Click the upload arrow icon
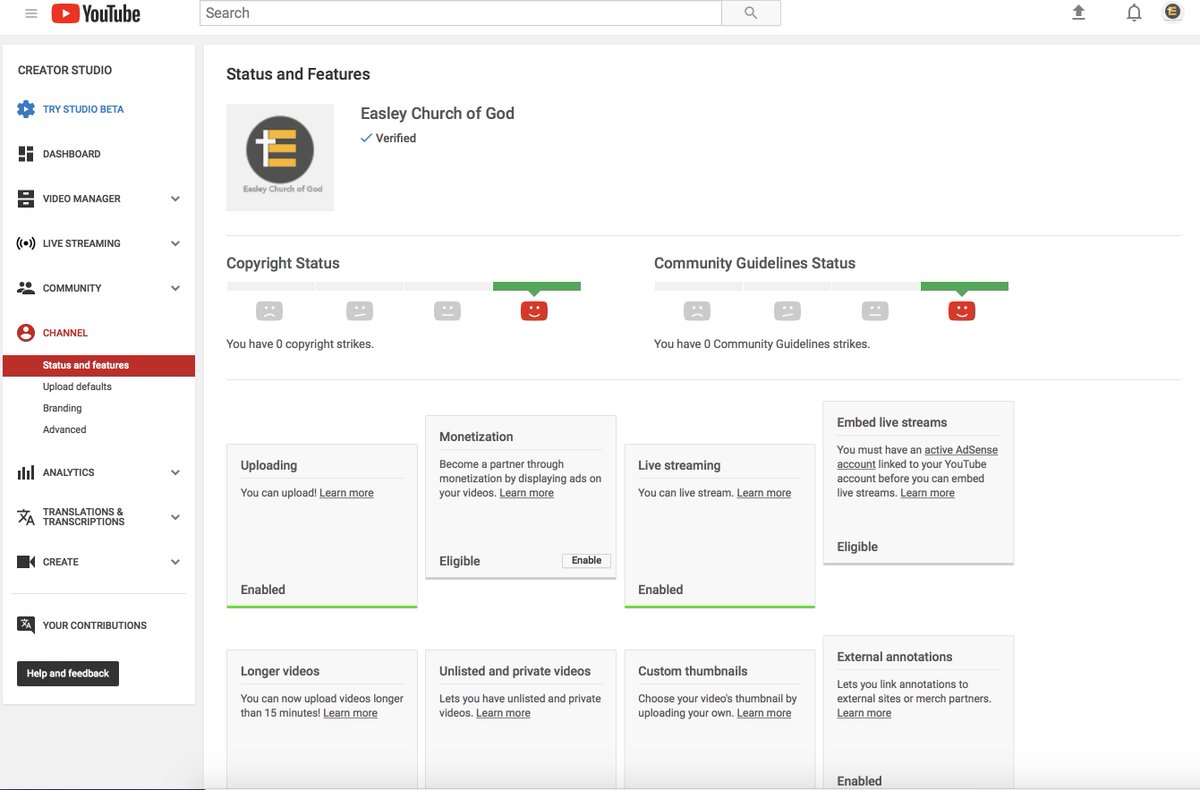 pos(1078,13)
